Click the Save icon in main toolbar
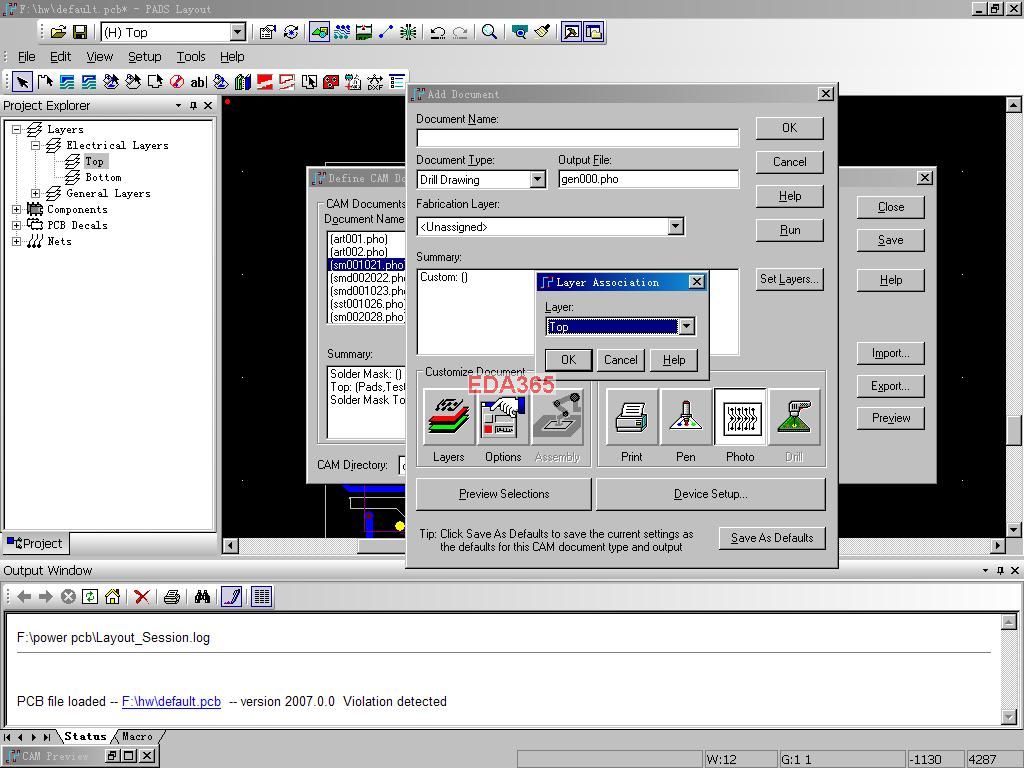Image resolution: width=1024 pixels, height=768 pixels. [x=80, y=32]
